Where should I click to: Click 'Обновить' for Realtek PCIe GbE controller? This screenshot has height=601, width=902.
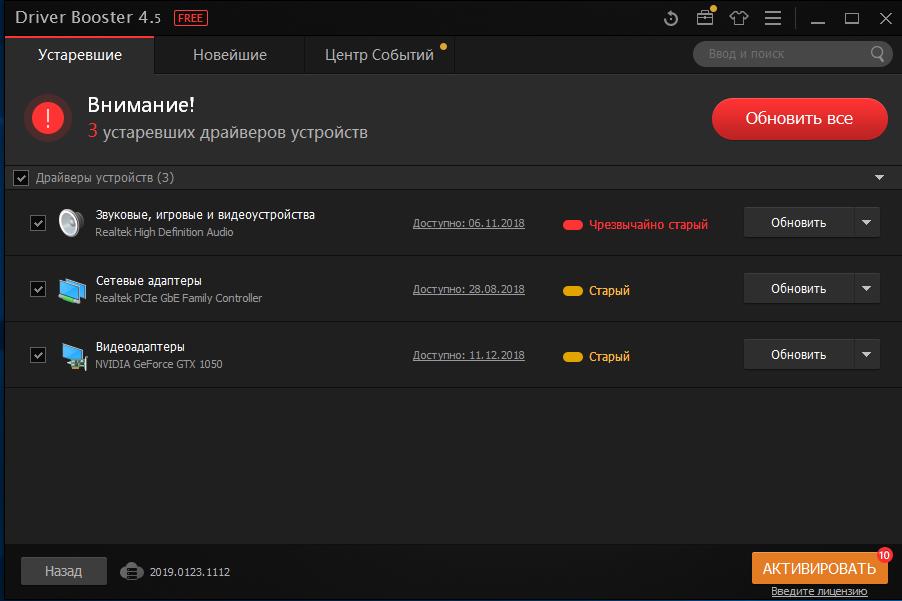[x=798, y=289]
